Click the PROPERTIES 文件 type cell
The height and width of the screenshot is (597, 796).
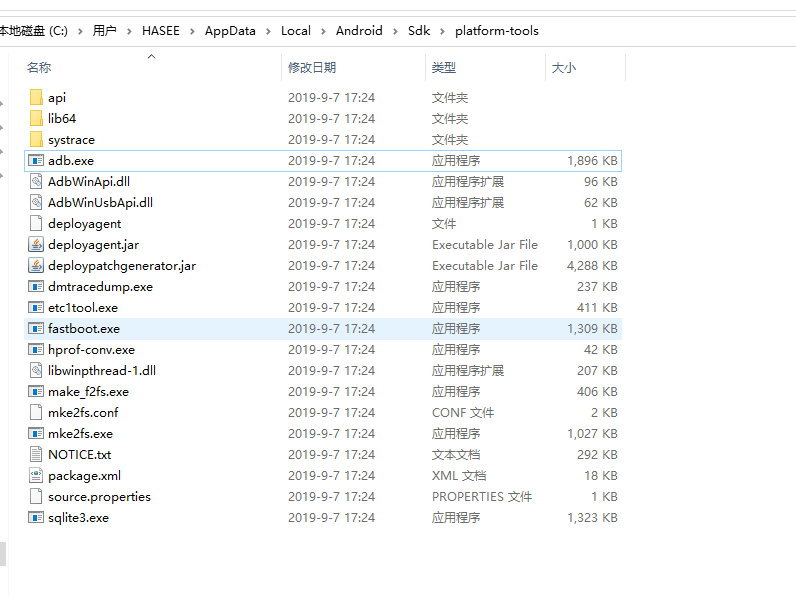click(482, 497)
